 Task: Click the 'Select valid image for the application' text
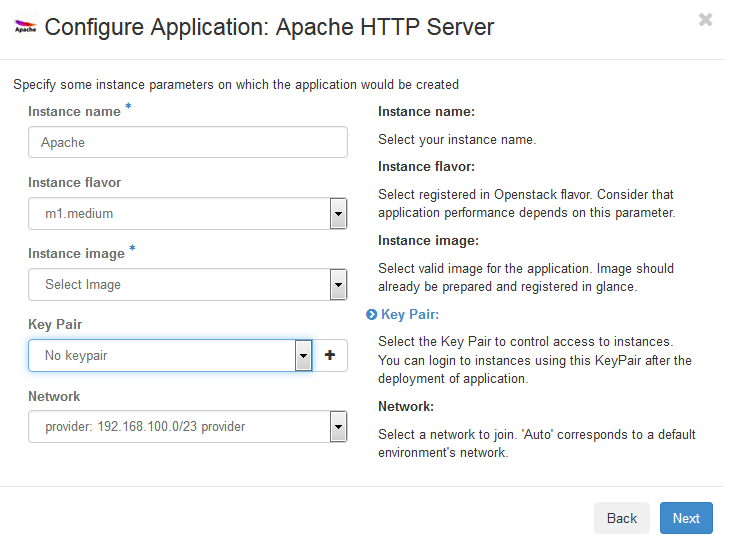pos(526,277)
